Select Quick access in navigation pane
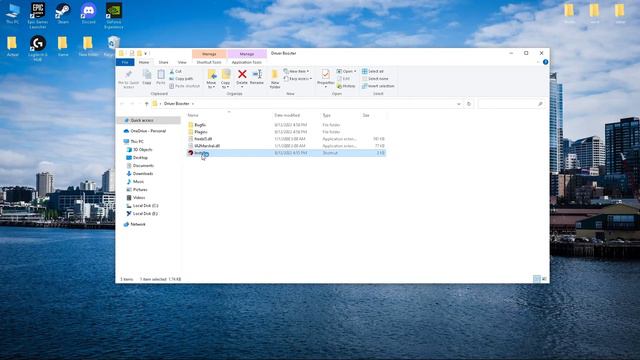 pyautogui.click(x=141, y=120)
